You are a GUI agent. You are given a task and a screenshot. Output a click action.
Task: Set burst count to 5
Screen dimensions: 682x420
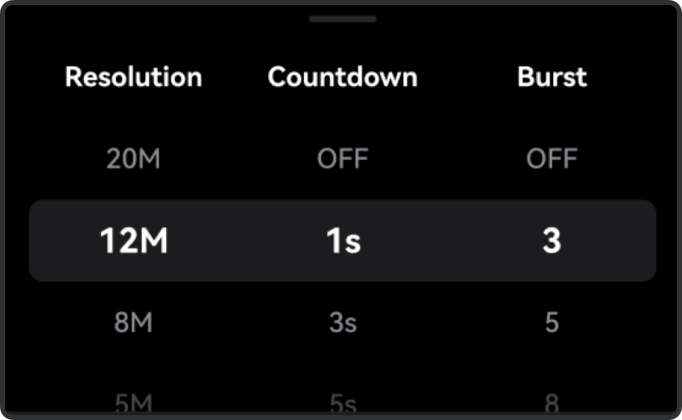(x=552, y=323)
